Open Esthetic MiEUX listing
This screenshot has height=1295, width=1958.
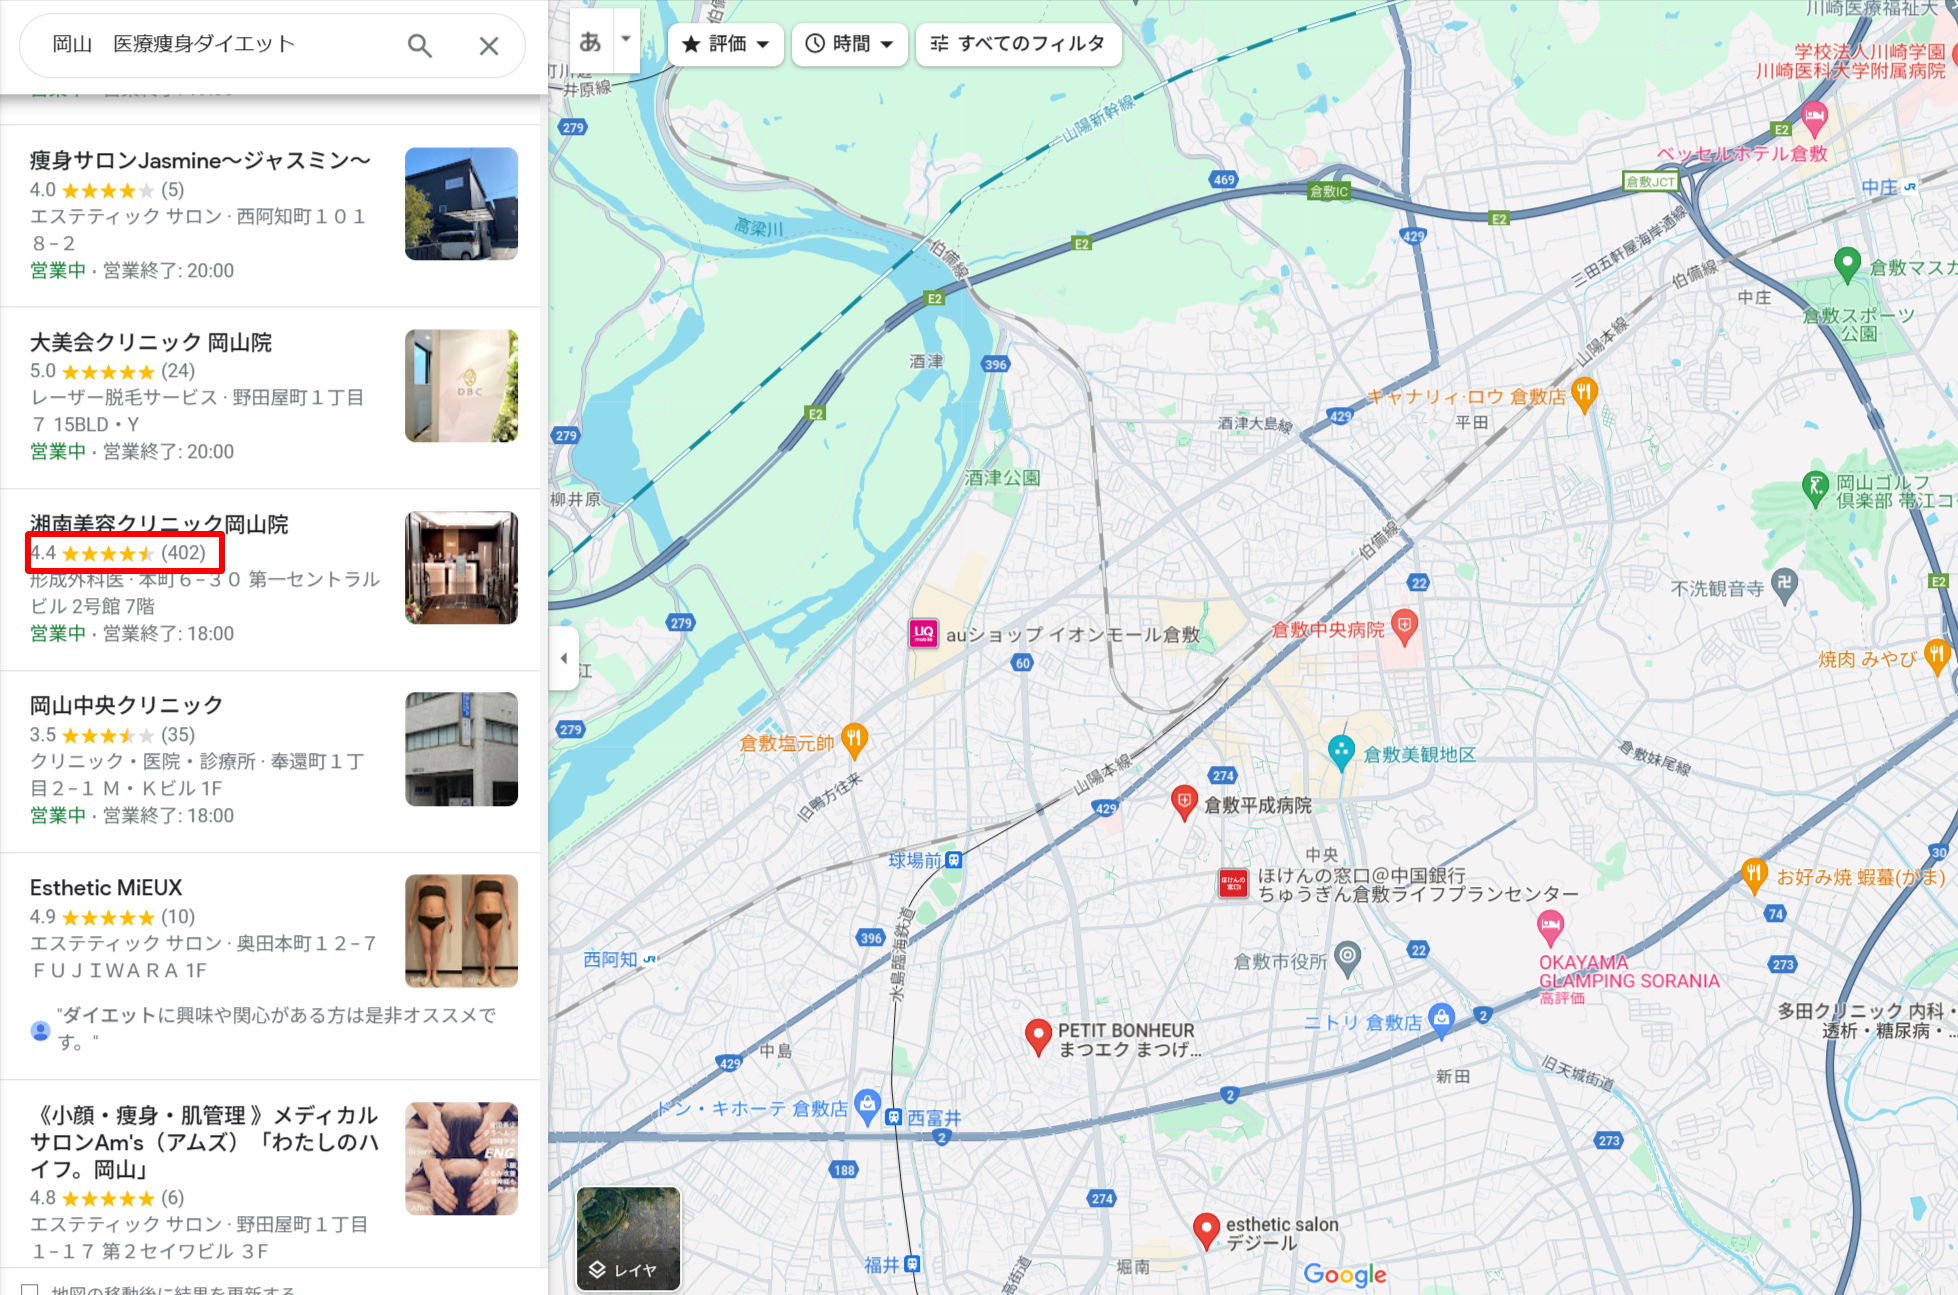270,965
